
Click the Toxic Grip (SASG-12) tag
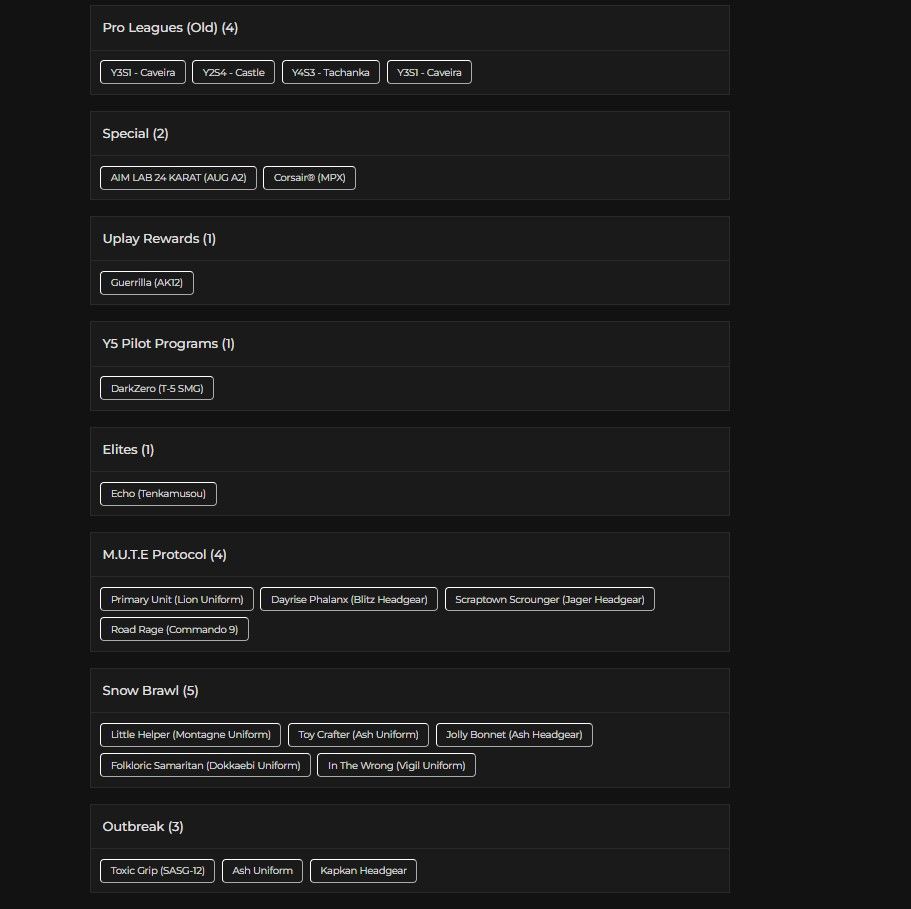(x=157, y=871)
